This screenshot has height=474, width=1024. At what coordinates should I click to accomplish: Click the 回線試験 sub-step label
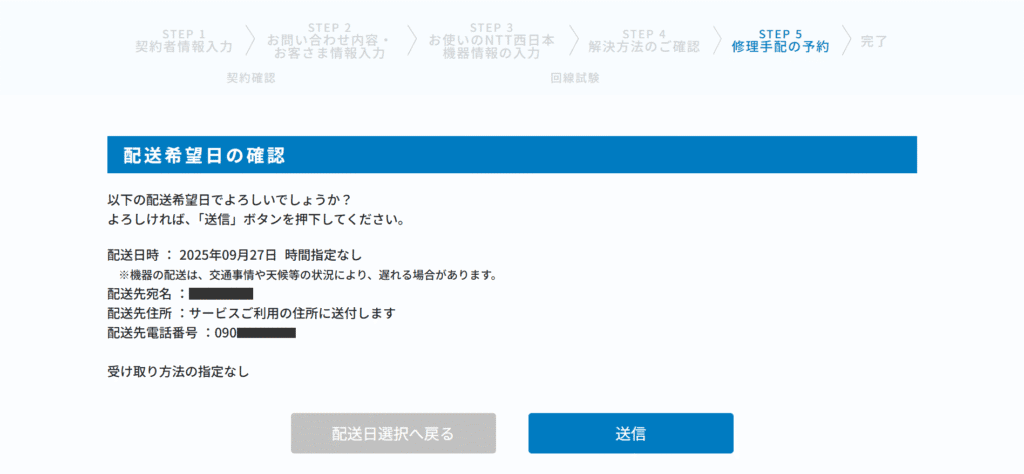tap(575, 78)
